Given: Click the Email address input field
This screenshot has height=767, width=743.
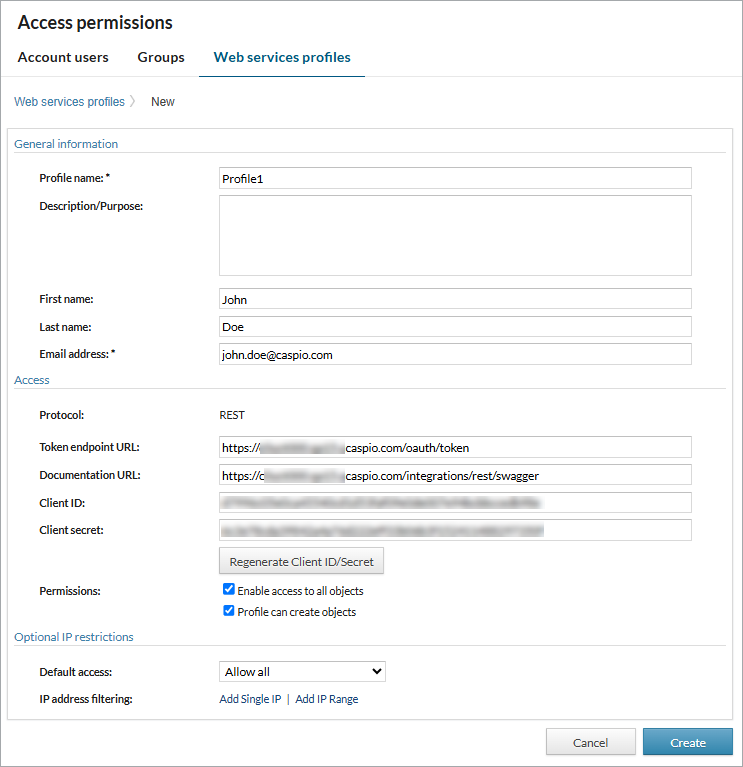Looking at the screenshot, I should click(x=455, y=354).
